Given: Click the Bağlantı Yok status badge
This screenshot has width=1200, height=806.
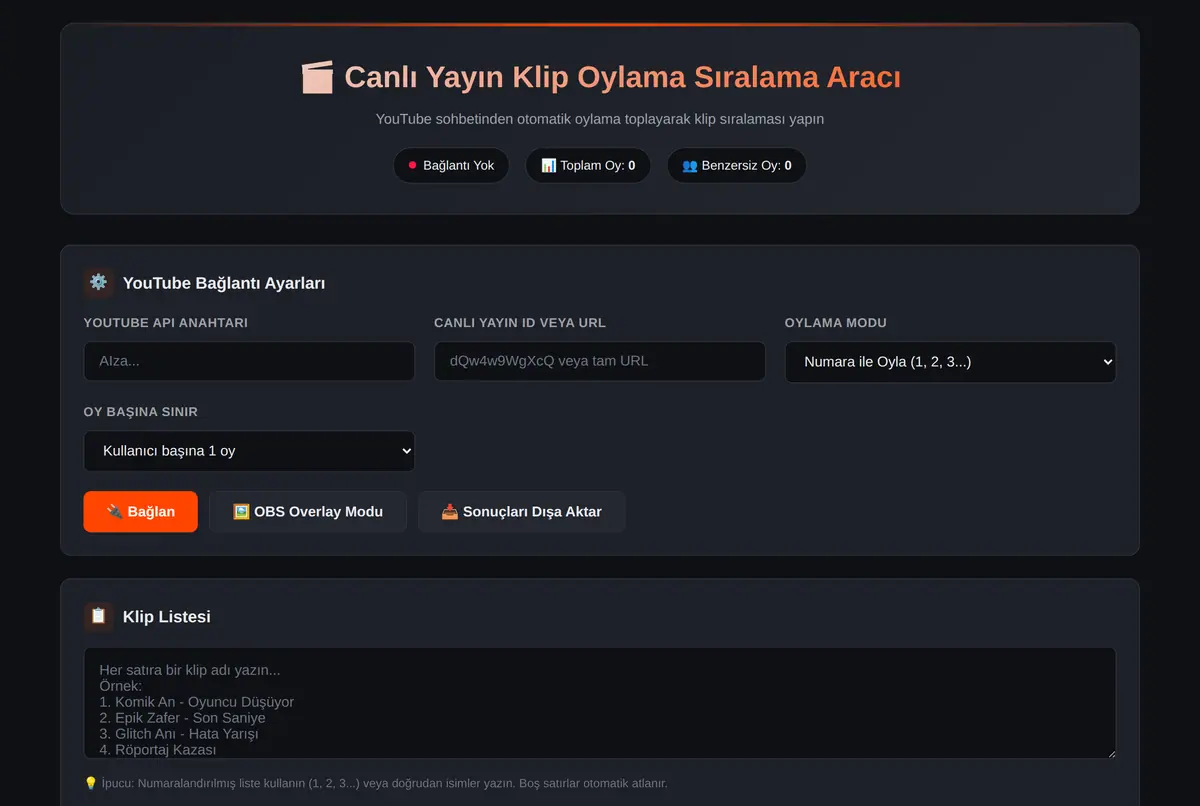Looking at the screenshot, I should pyautogui.click(x=451, y=165).
